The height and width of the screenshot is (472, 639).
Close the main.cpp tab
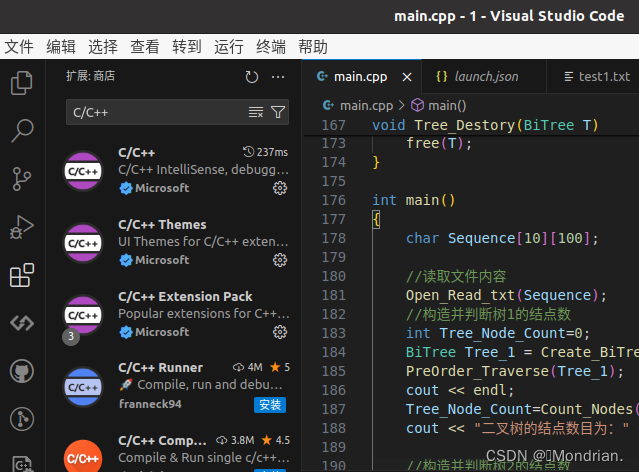[407, 77]
